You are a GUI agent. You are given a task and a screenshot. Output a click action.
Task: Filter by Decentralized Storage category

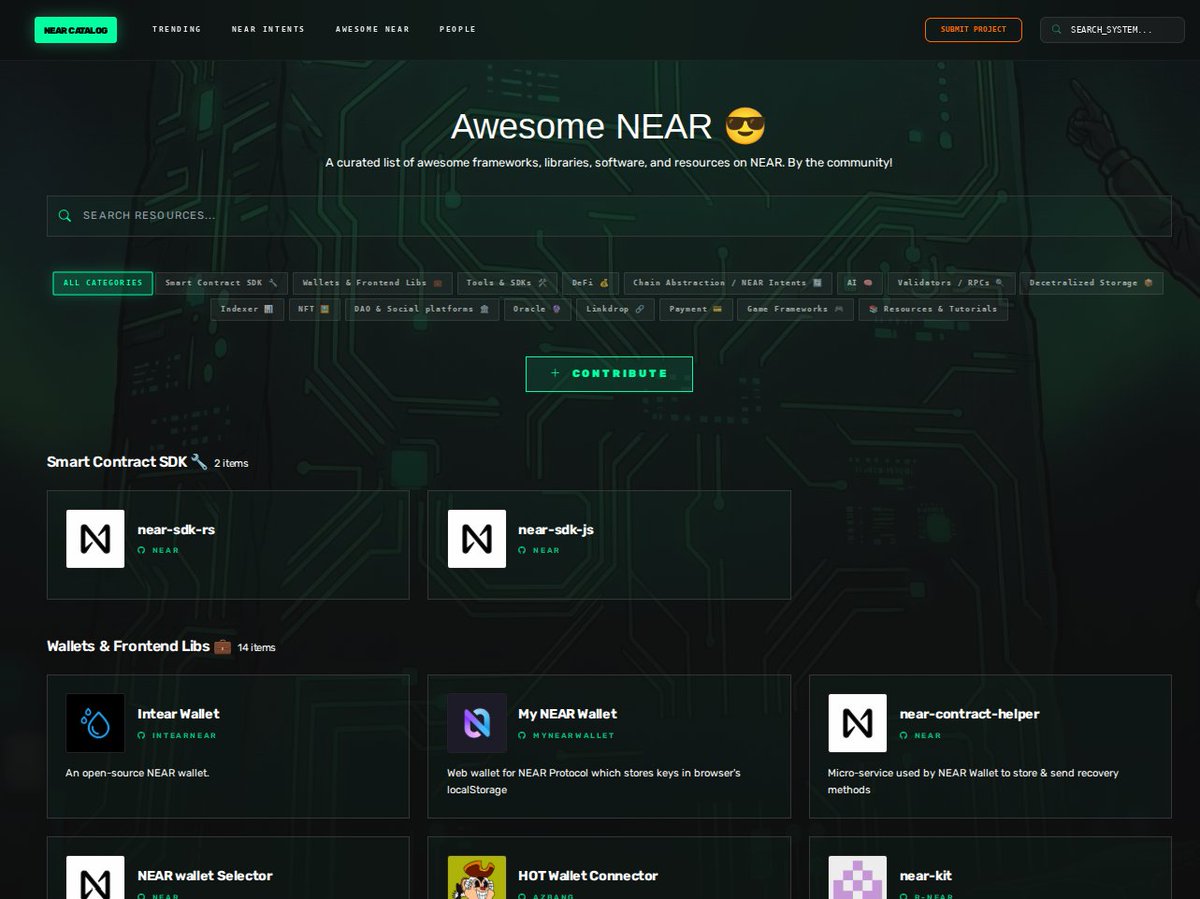point(1091,283)
